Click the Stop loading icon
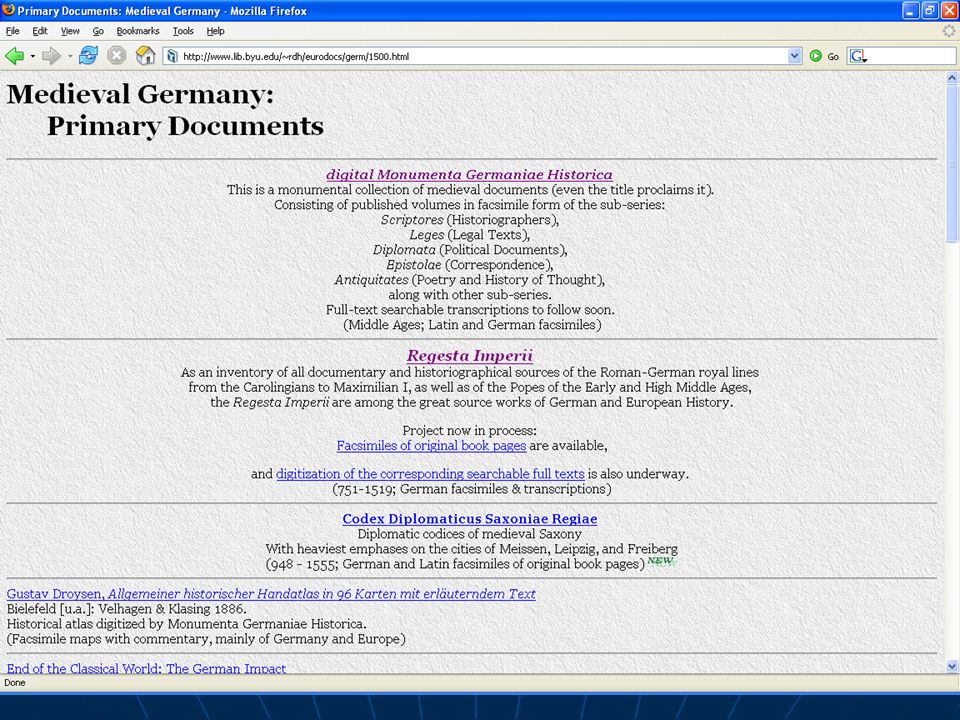This screenshot has width=960, height=720. [116, 56]
